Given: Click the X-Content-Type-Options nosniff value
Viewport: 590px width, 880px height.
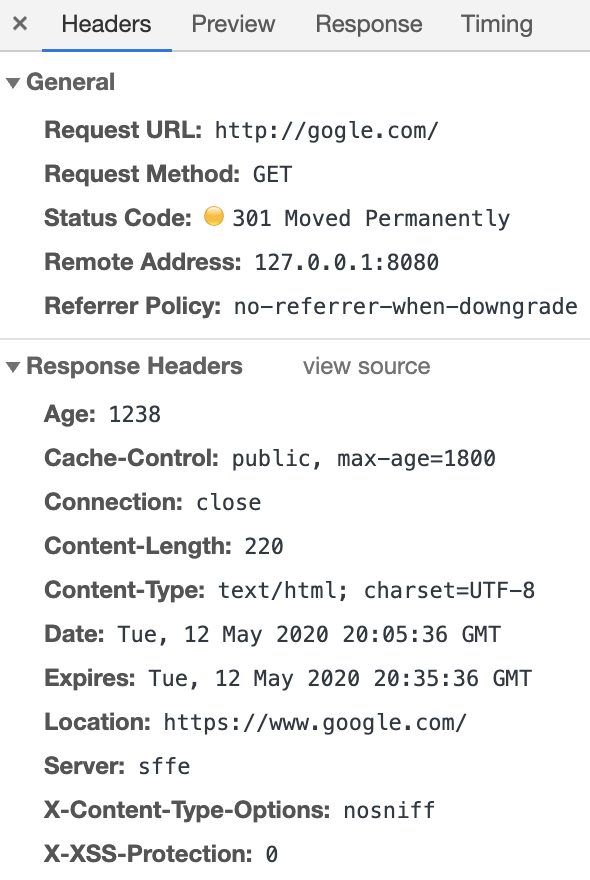Looking at the screenshot, I should [389, 810].
